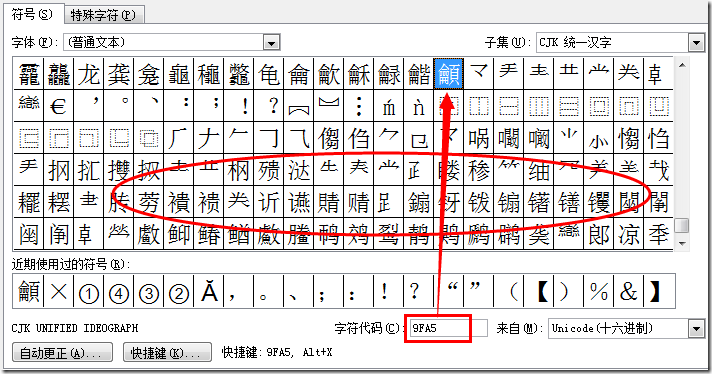712x374 pixels.
Task: Pick the circled ④ from recent symbols
Action: (x=119, y=291)
